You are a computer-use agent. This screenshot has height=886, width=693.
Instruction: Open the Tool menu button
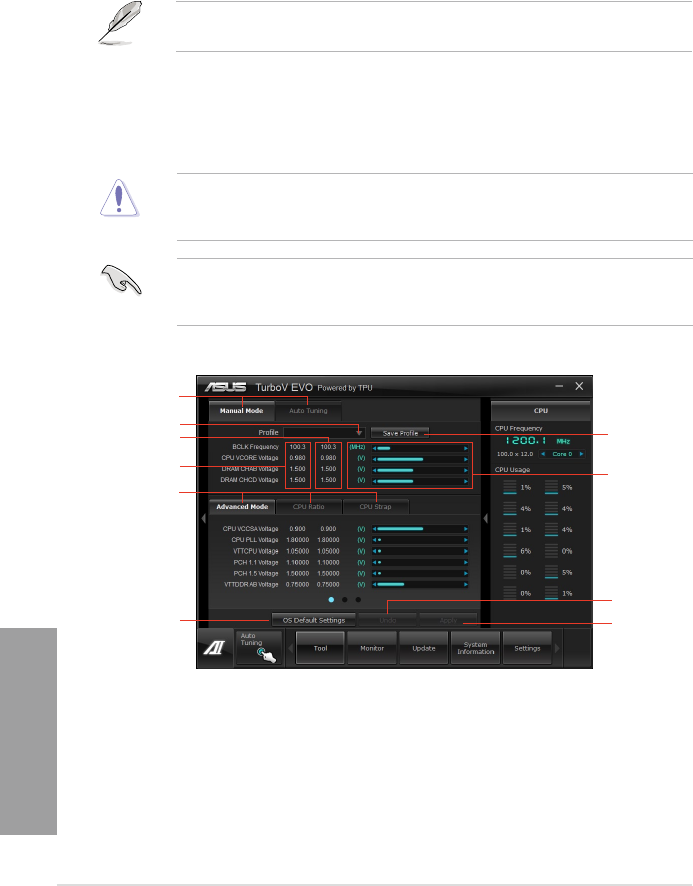pos(320,648)
